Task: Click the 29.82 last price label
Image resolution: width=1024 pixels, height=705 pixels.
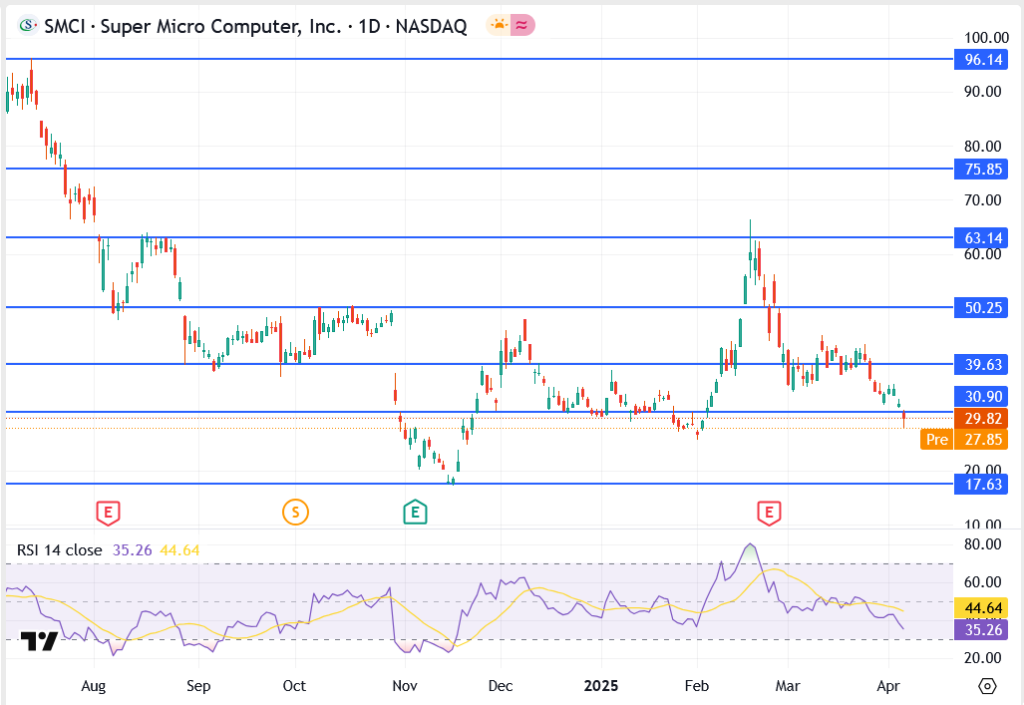Action: click(x=982, y=418)
